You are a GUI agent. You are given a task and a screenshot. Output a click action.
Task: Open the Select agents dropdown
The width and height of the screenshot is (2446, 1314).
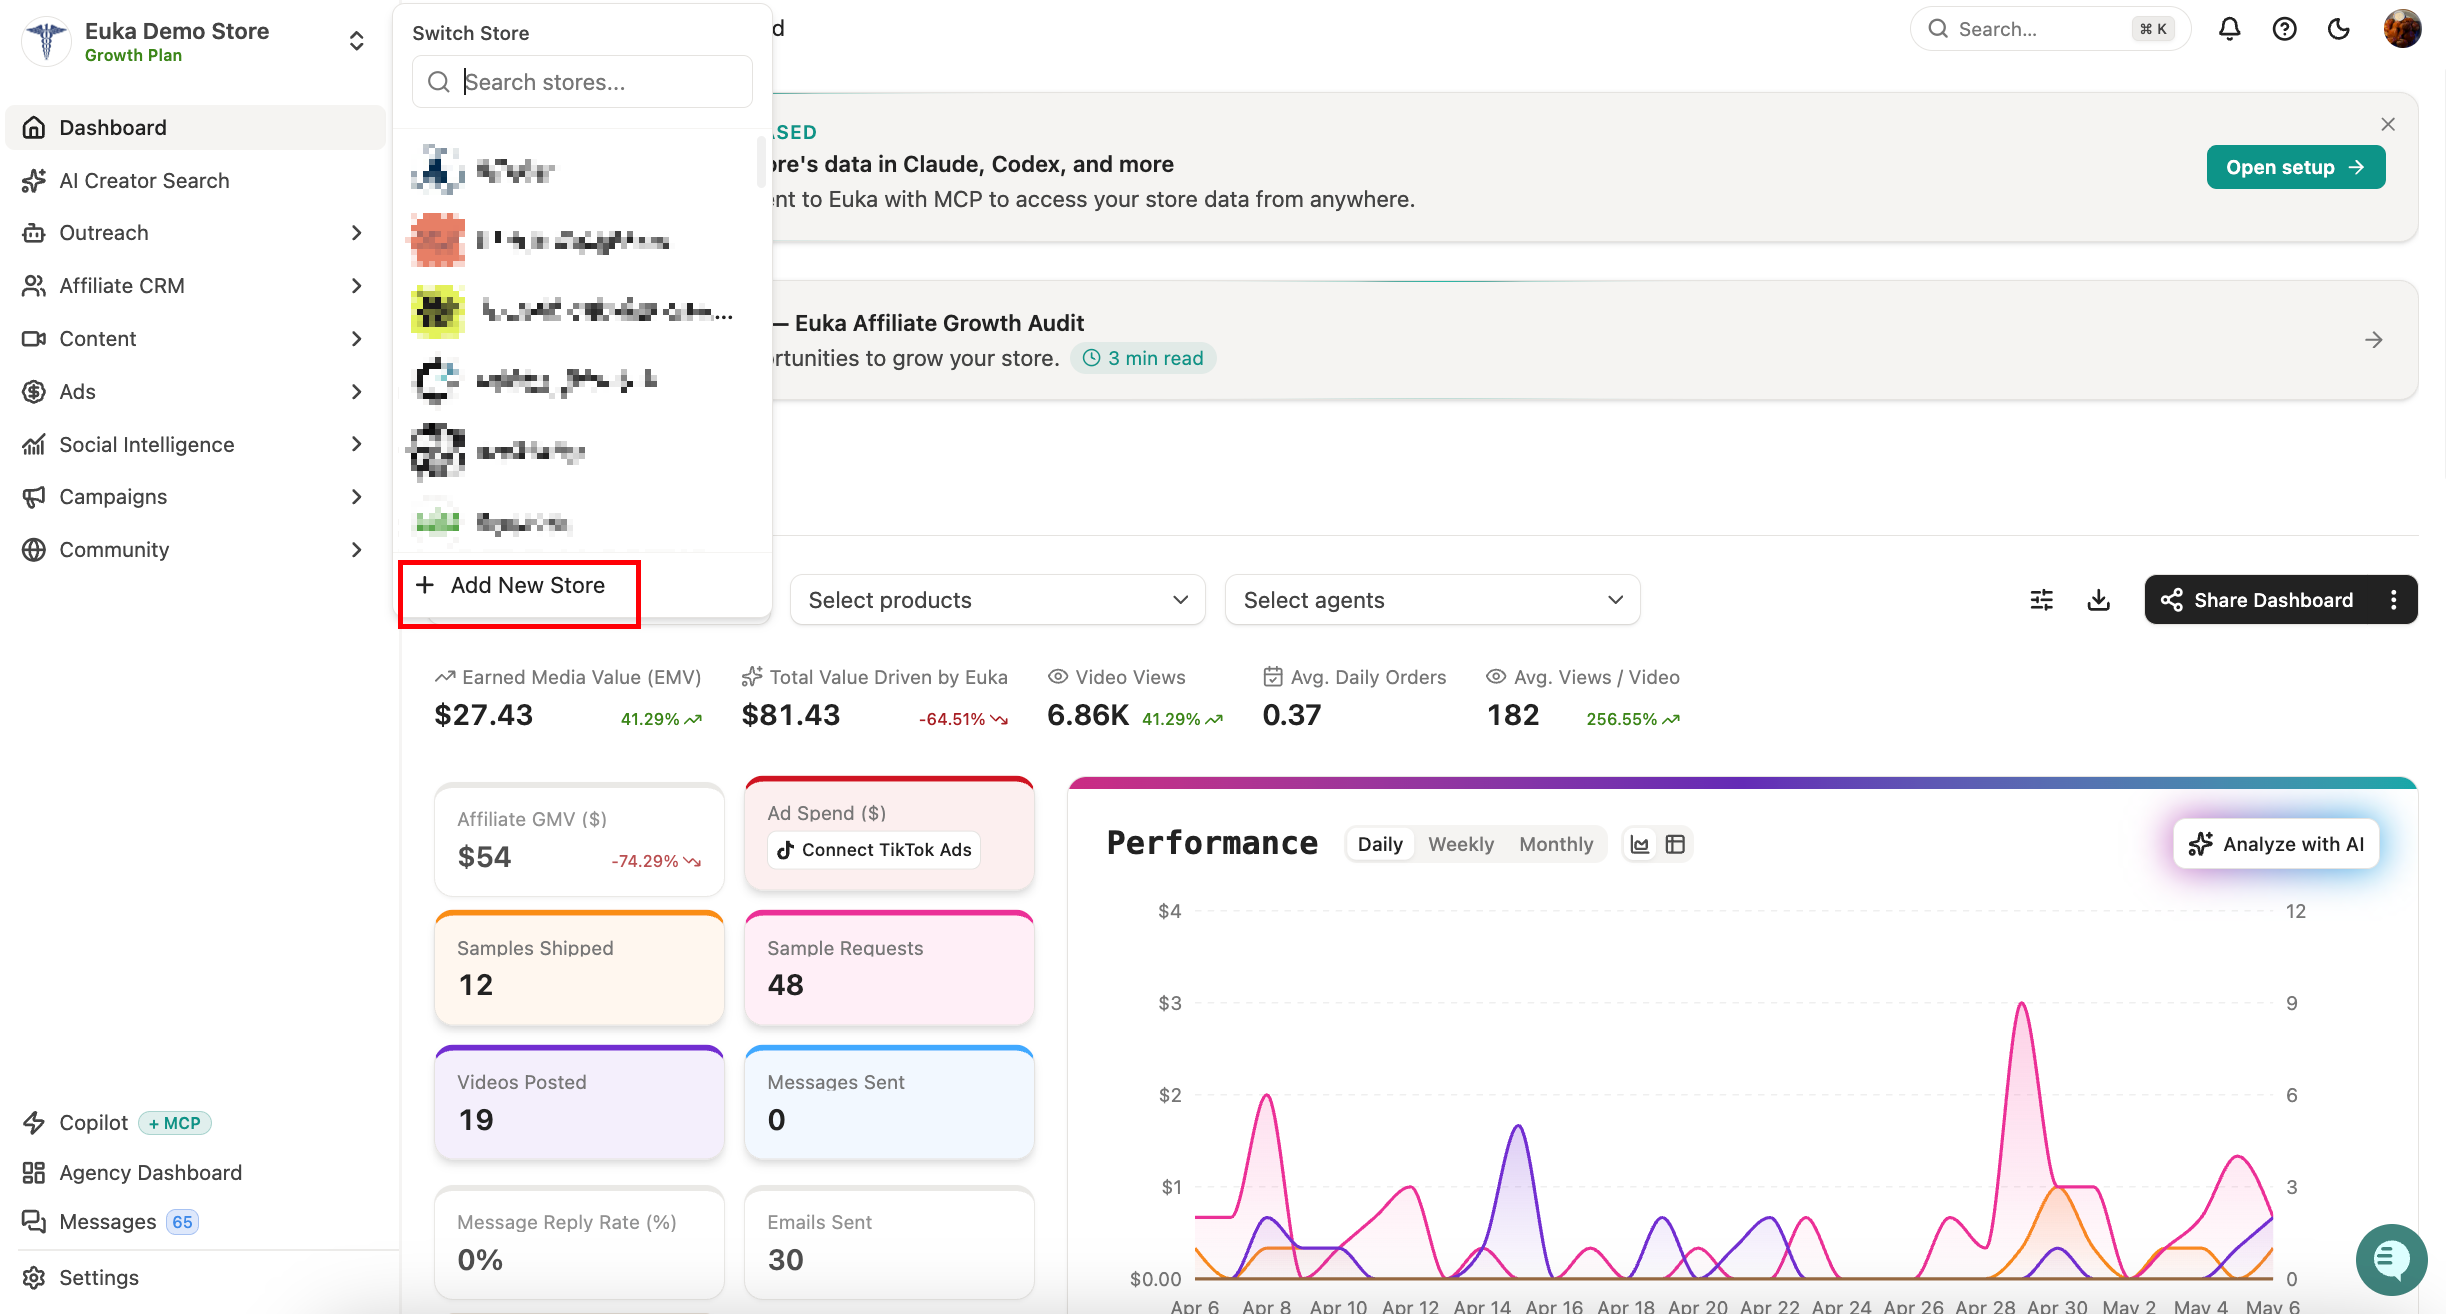(x=1432, y=600)
